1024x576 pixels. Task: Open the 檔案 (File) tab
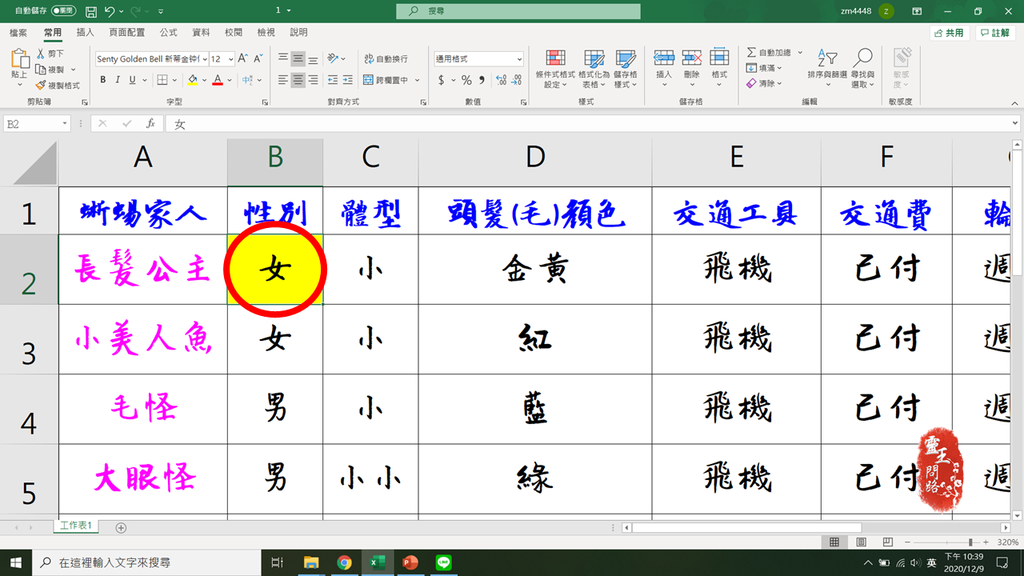coord(18,32)
